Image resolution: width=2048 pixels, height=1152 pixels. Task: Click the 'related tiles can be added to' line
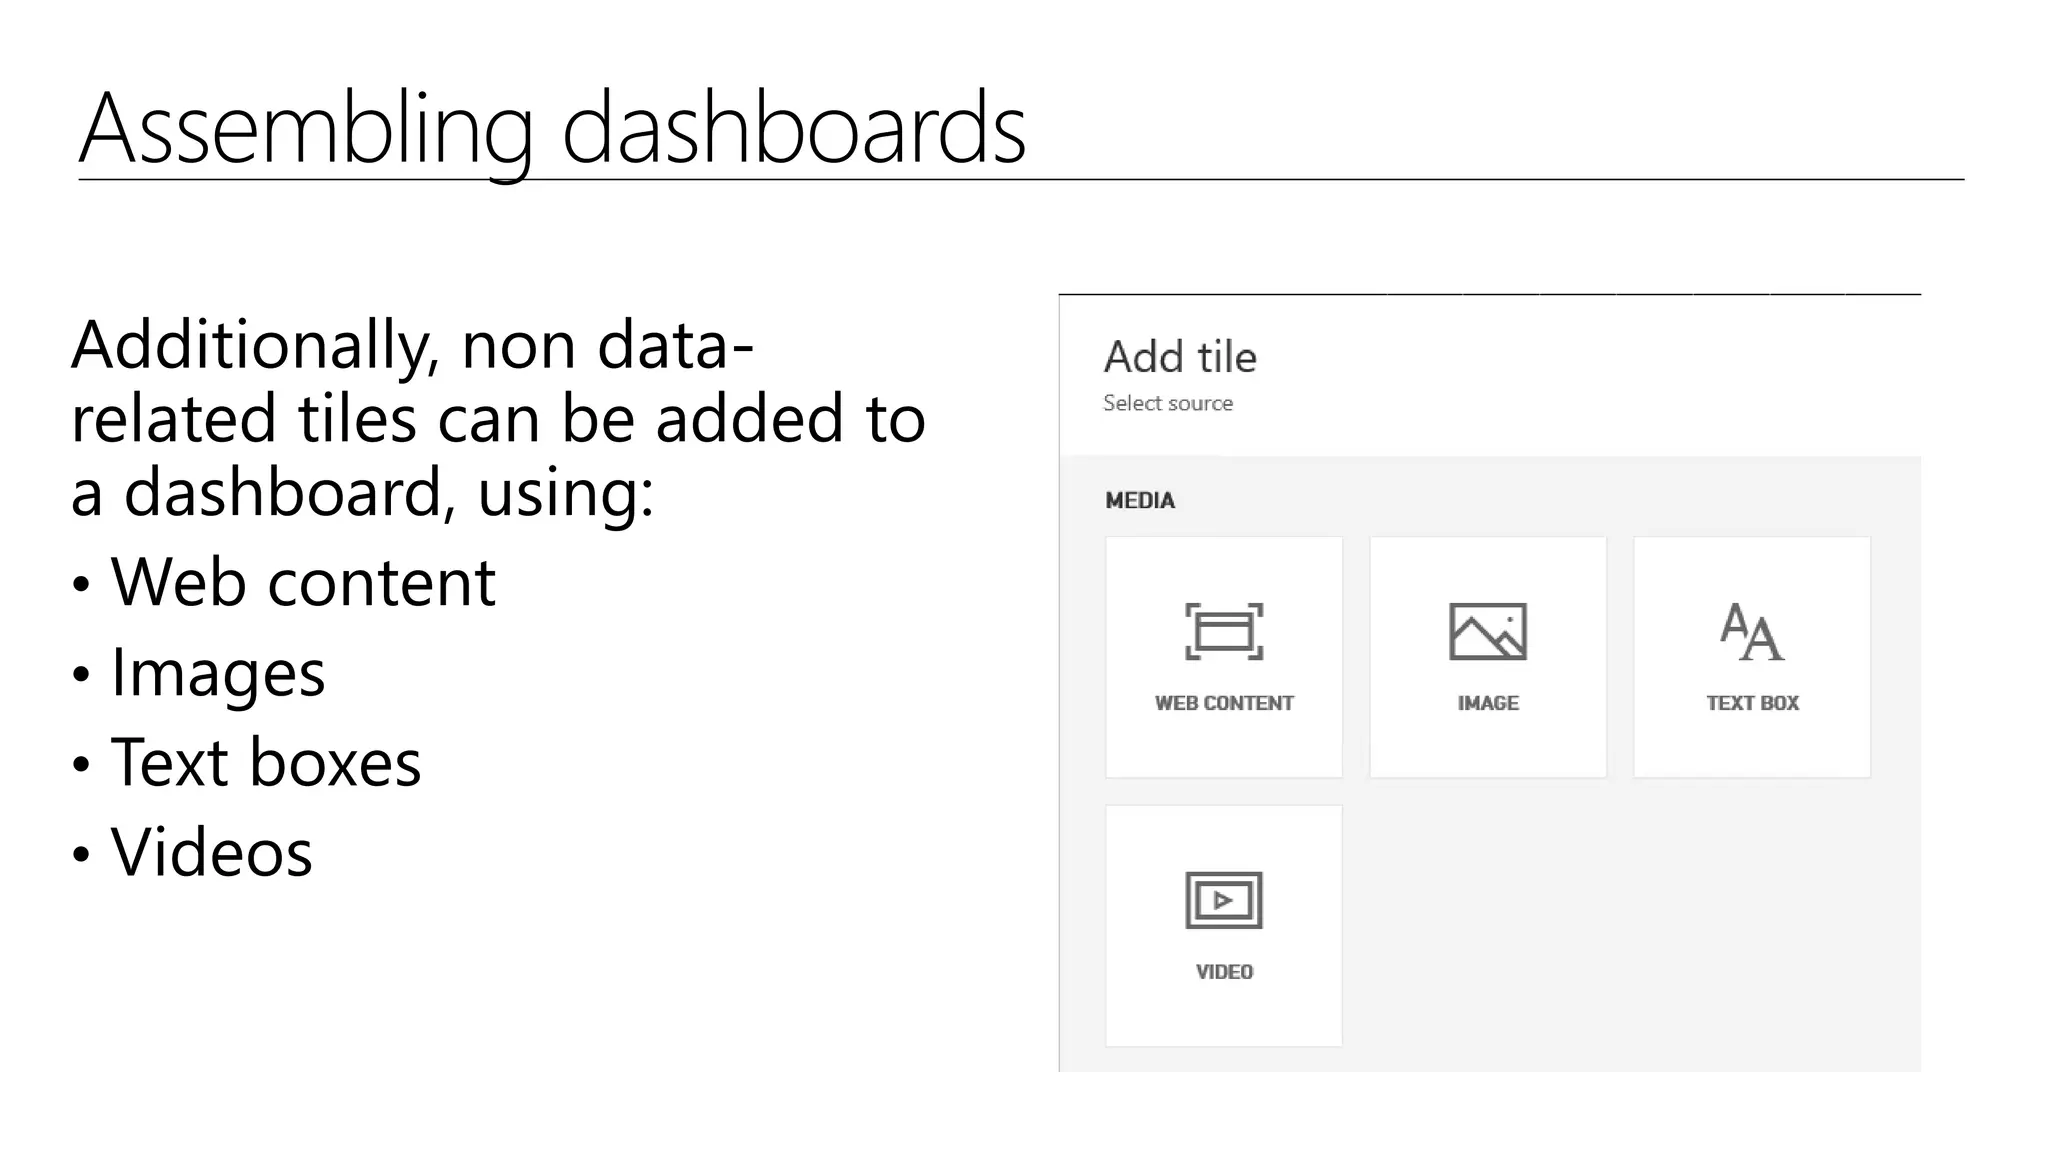pyautogui.click(x=498, y=418)
